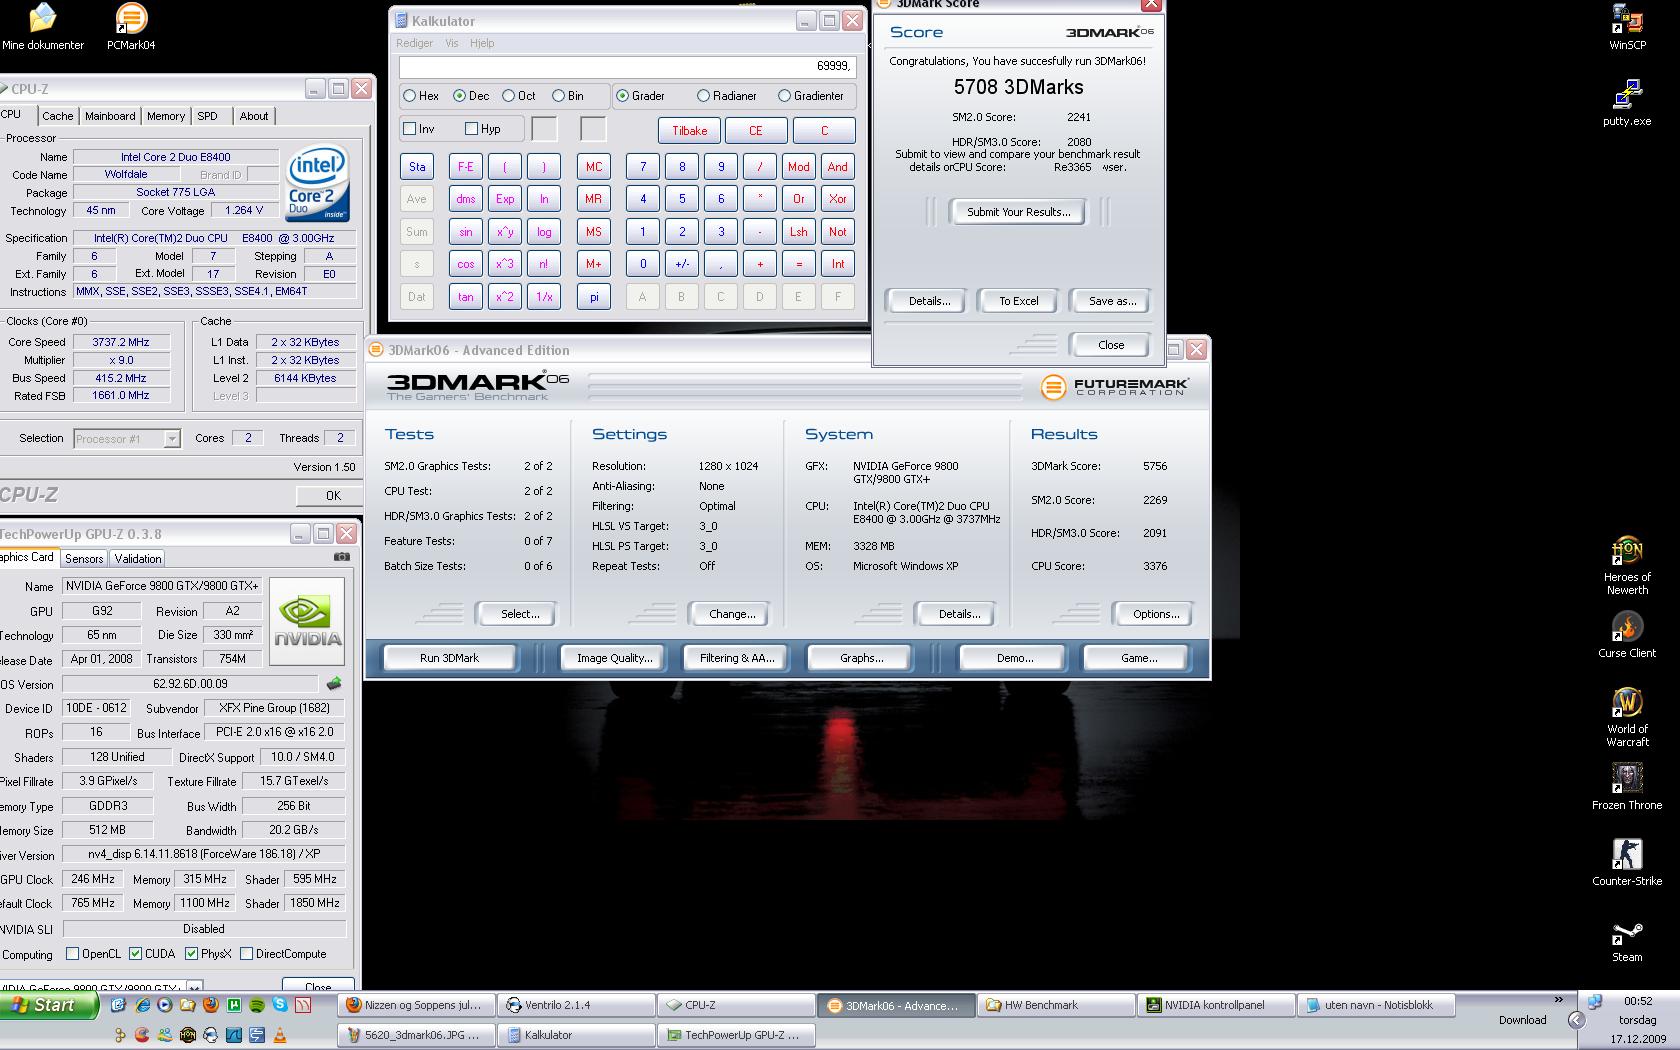Image resolution: width=1680 pixels, height=1050 pixels.
Task: Toggle CUDA checkbox in GPU-Z
Action: (135, 954)
